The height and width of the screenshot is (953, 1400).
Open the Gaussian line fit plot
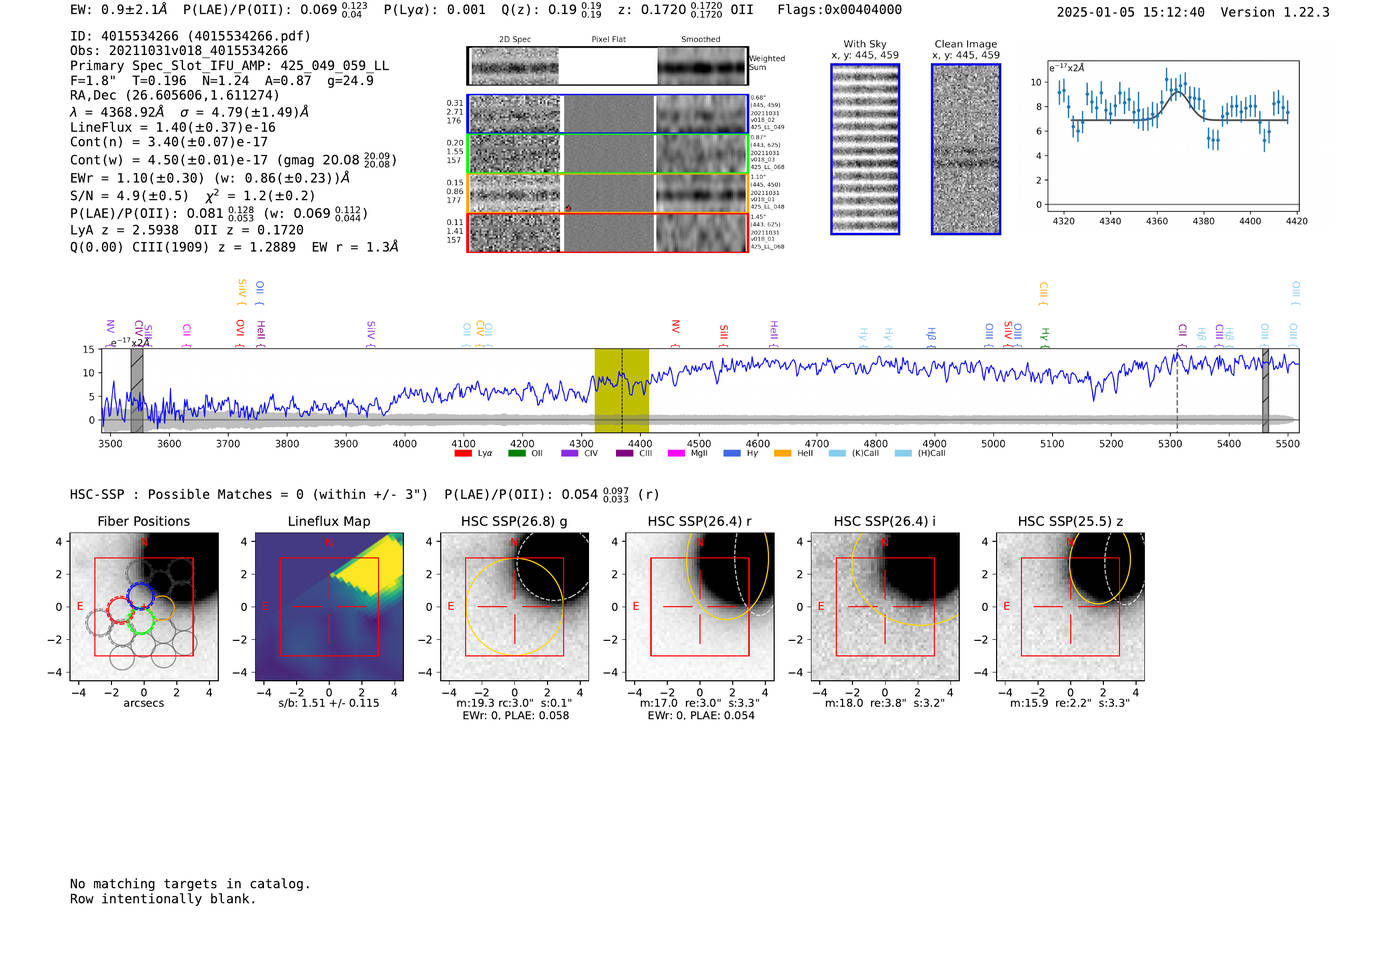(1172, 137)
